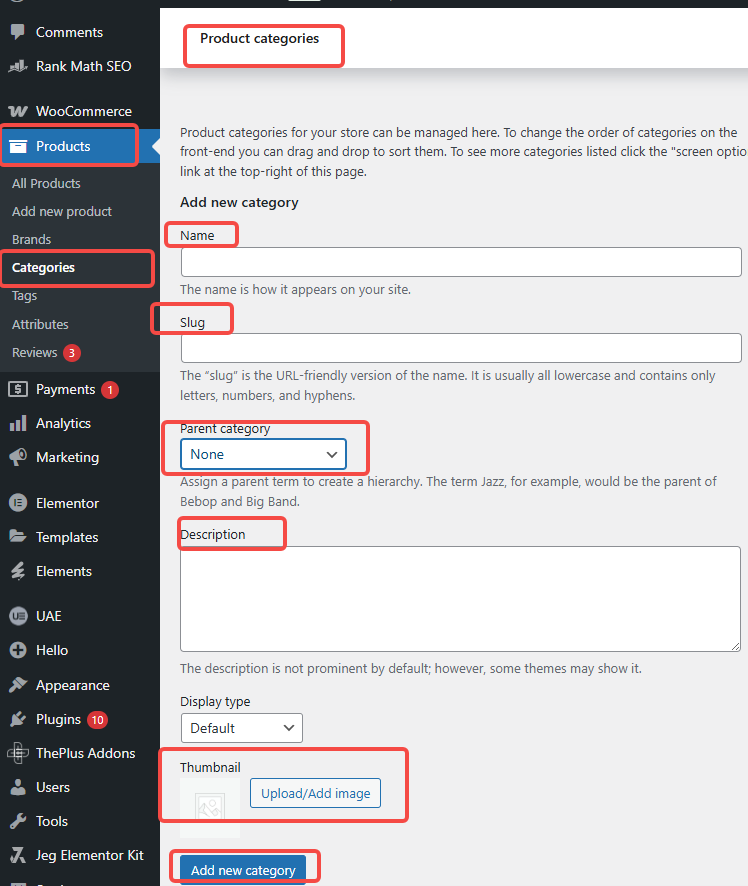The width and height of the screenshot is (748, 886).
Task: Open the Users menu
Action: 53,787
